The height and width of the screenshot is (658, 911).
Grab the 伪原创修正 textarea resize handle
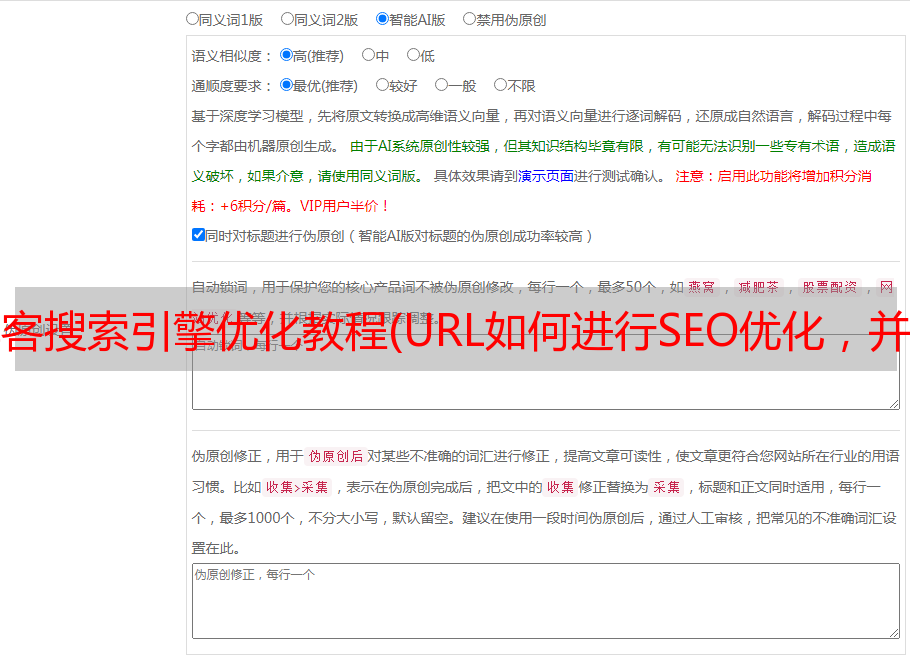[894, 632]
